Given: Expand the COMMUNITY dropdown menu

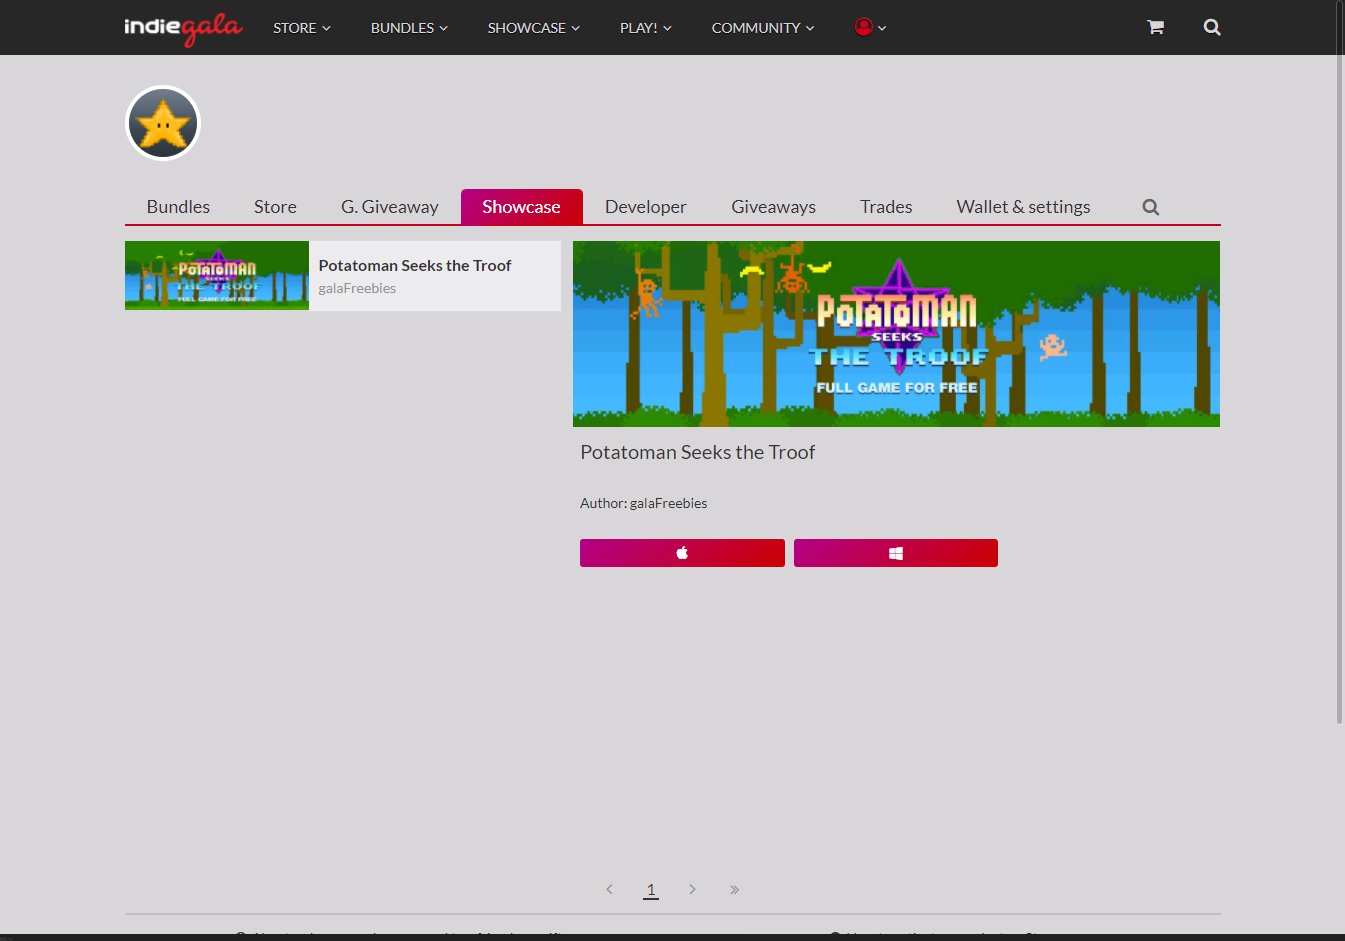Looking at the screenshot, I should 763,28.
